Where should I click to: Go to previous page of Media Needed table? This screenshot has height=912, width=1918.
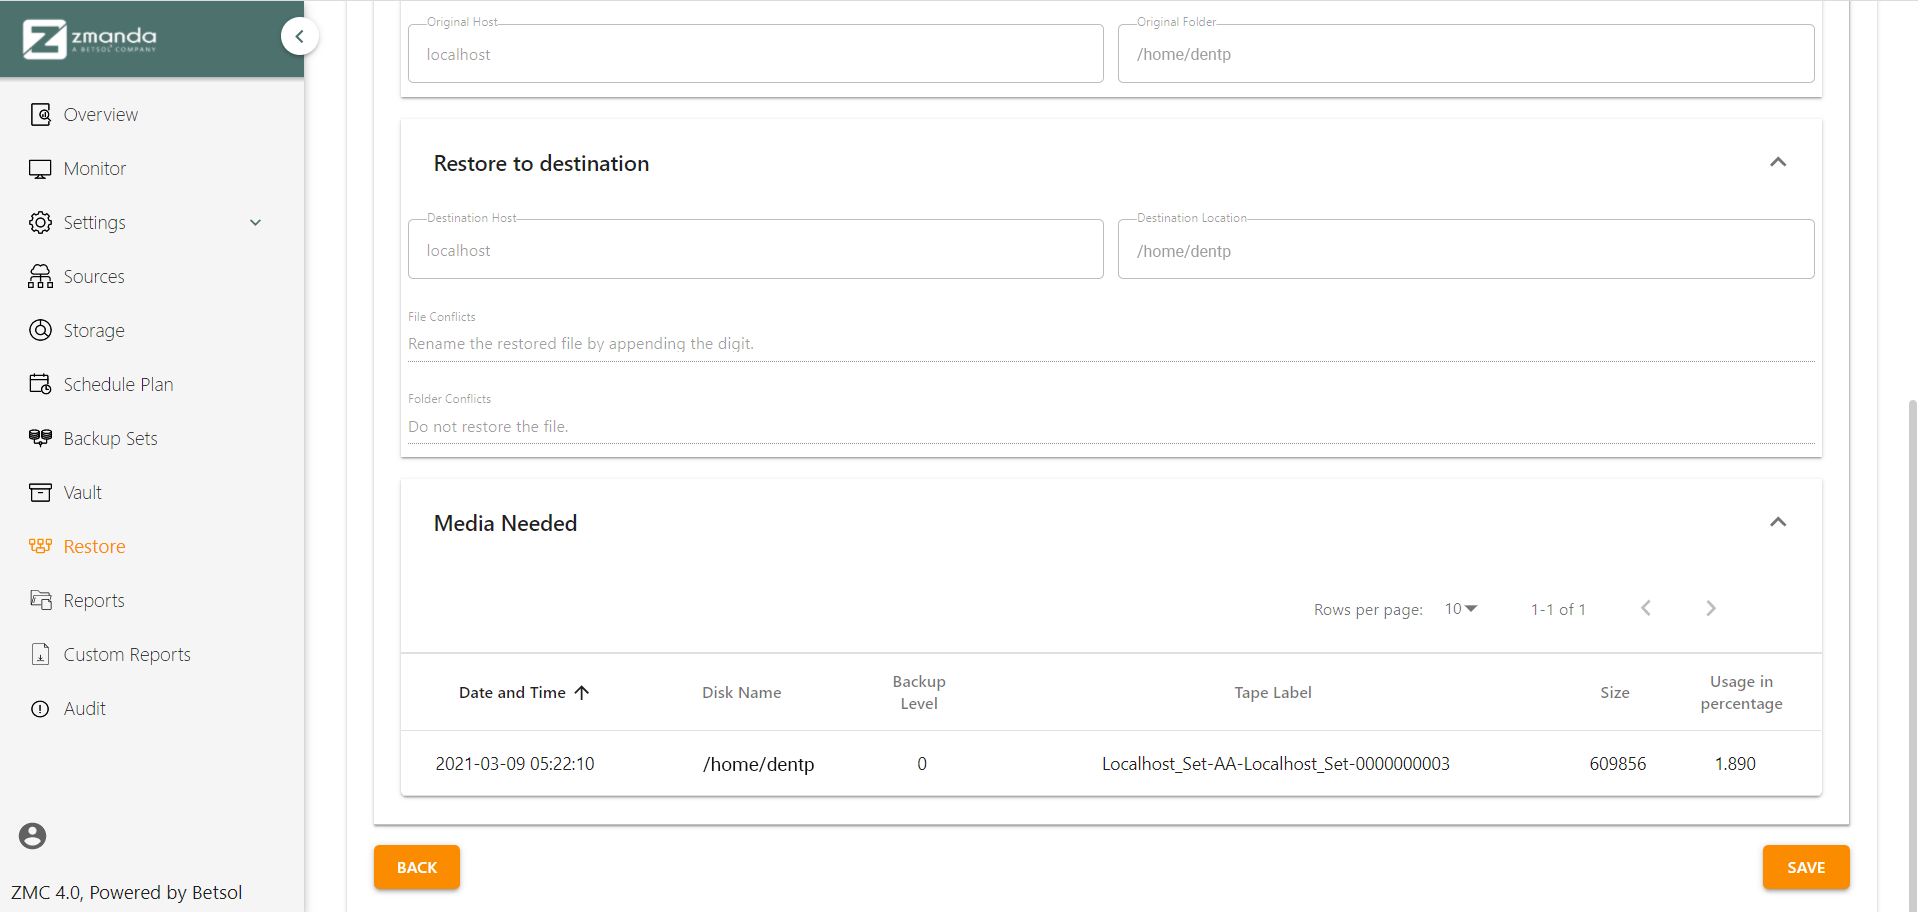click(1646, 608)
